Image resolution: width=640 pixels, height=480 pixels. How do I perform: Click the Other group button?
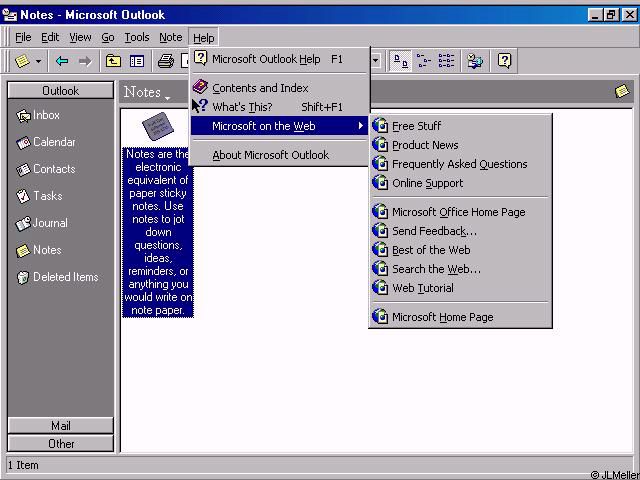pyautogui.click(x=60, y=443)
